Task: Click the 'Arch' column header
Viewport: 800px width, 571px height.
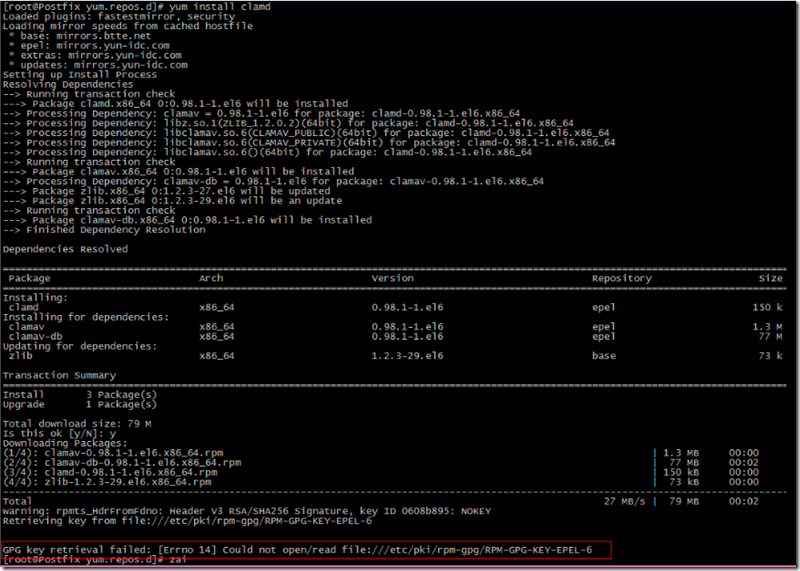Action: [211, 278]
